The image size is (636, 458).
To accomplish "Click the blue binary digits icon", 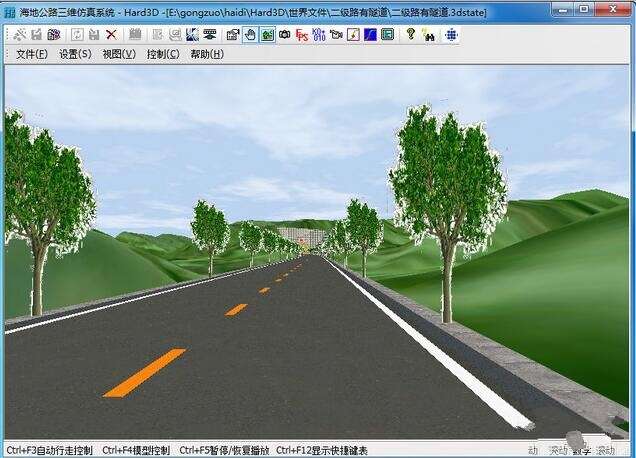I will (x=319, y=35).
